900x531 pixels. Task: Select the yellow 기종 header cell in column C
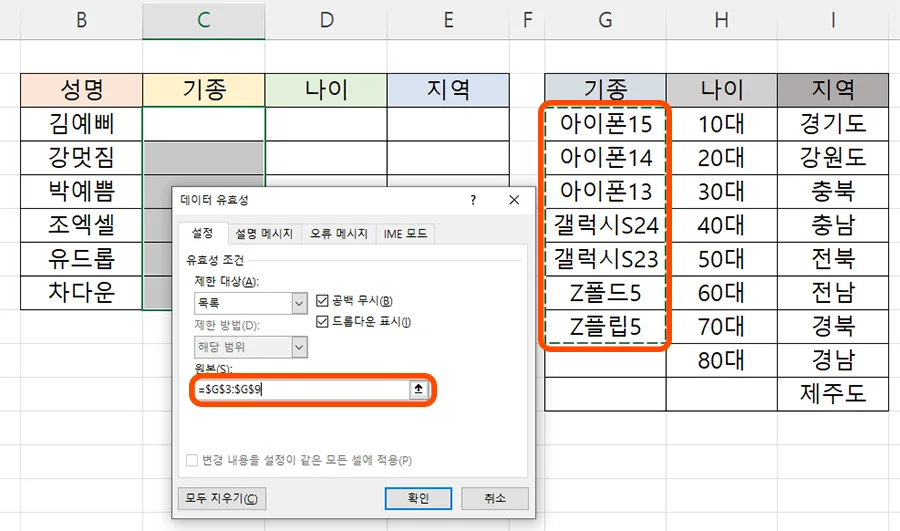(204, 90)
